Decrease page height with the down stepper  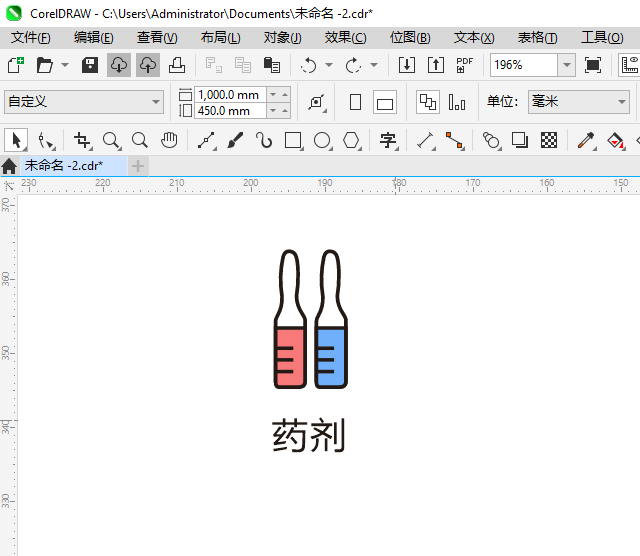pos(273,111)
